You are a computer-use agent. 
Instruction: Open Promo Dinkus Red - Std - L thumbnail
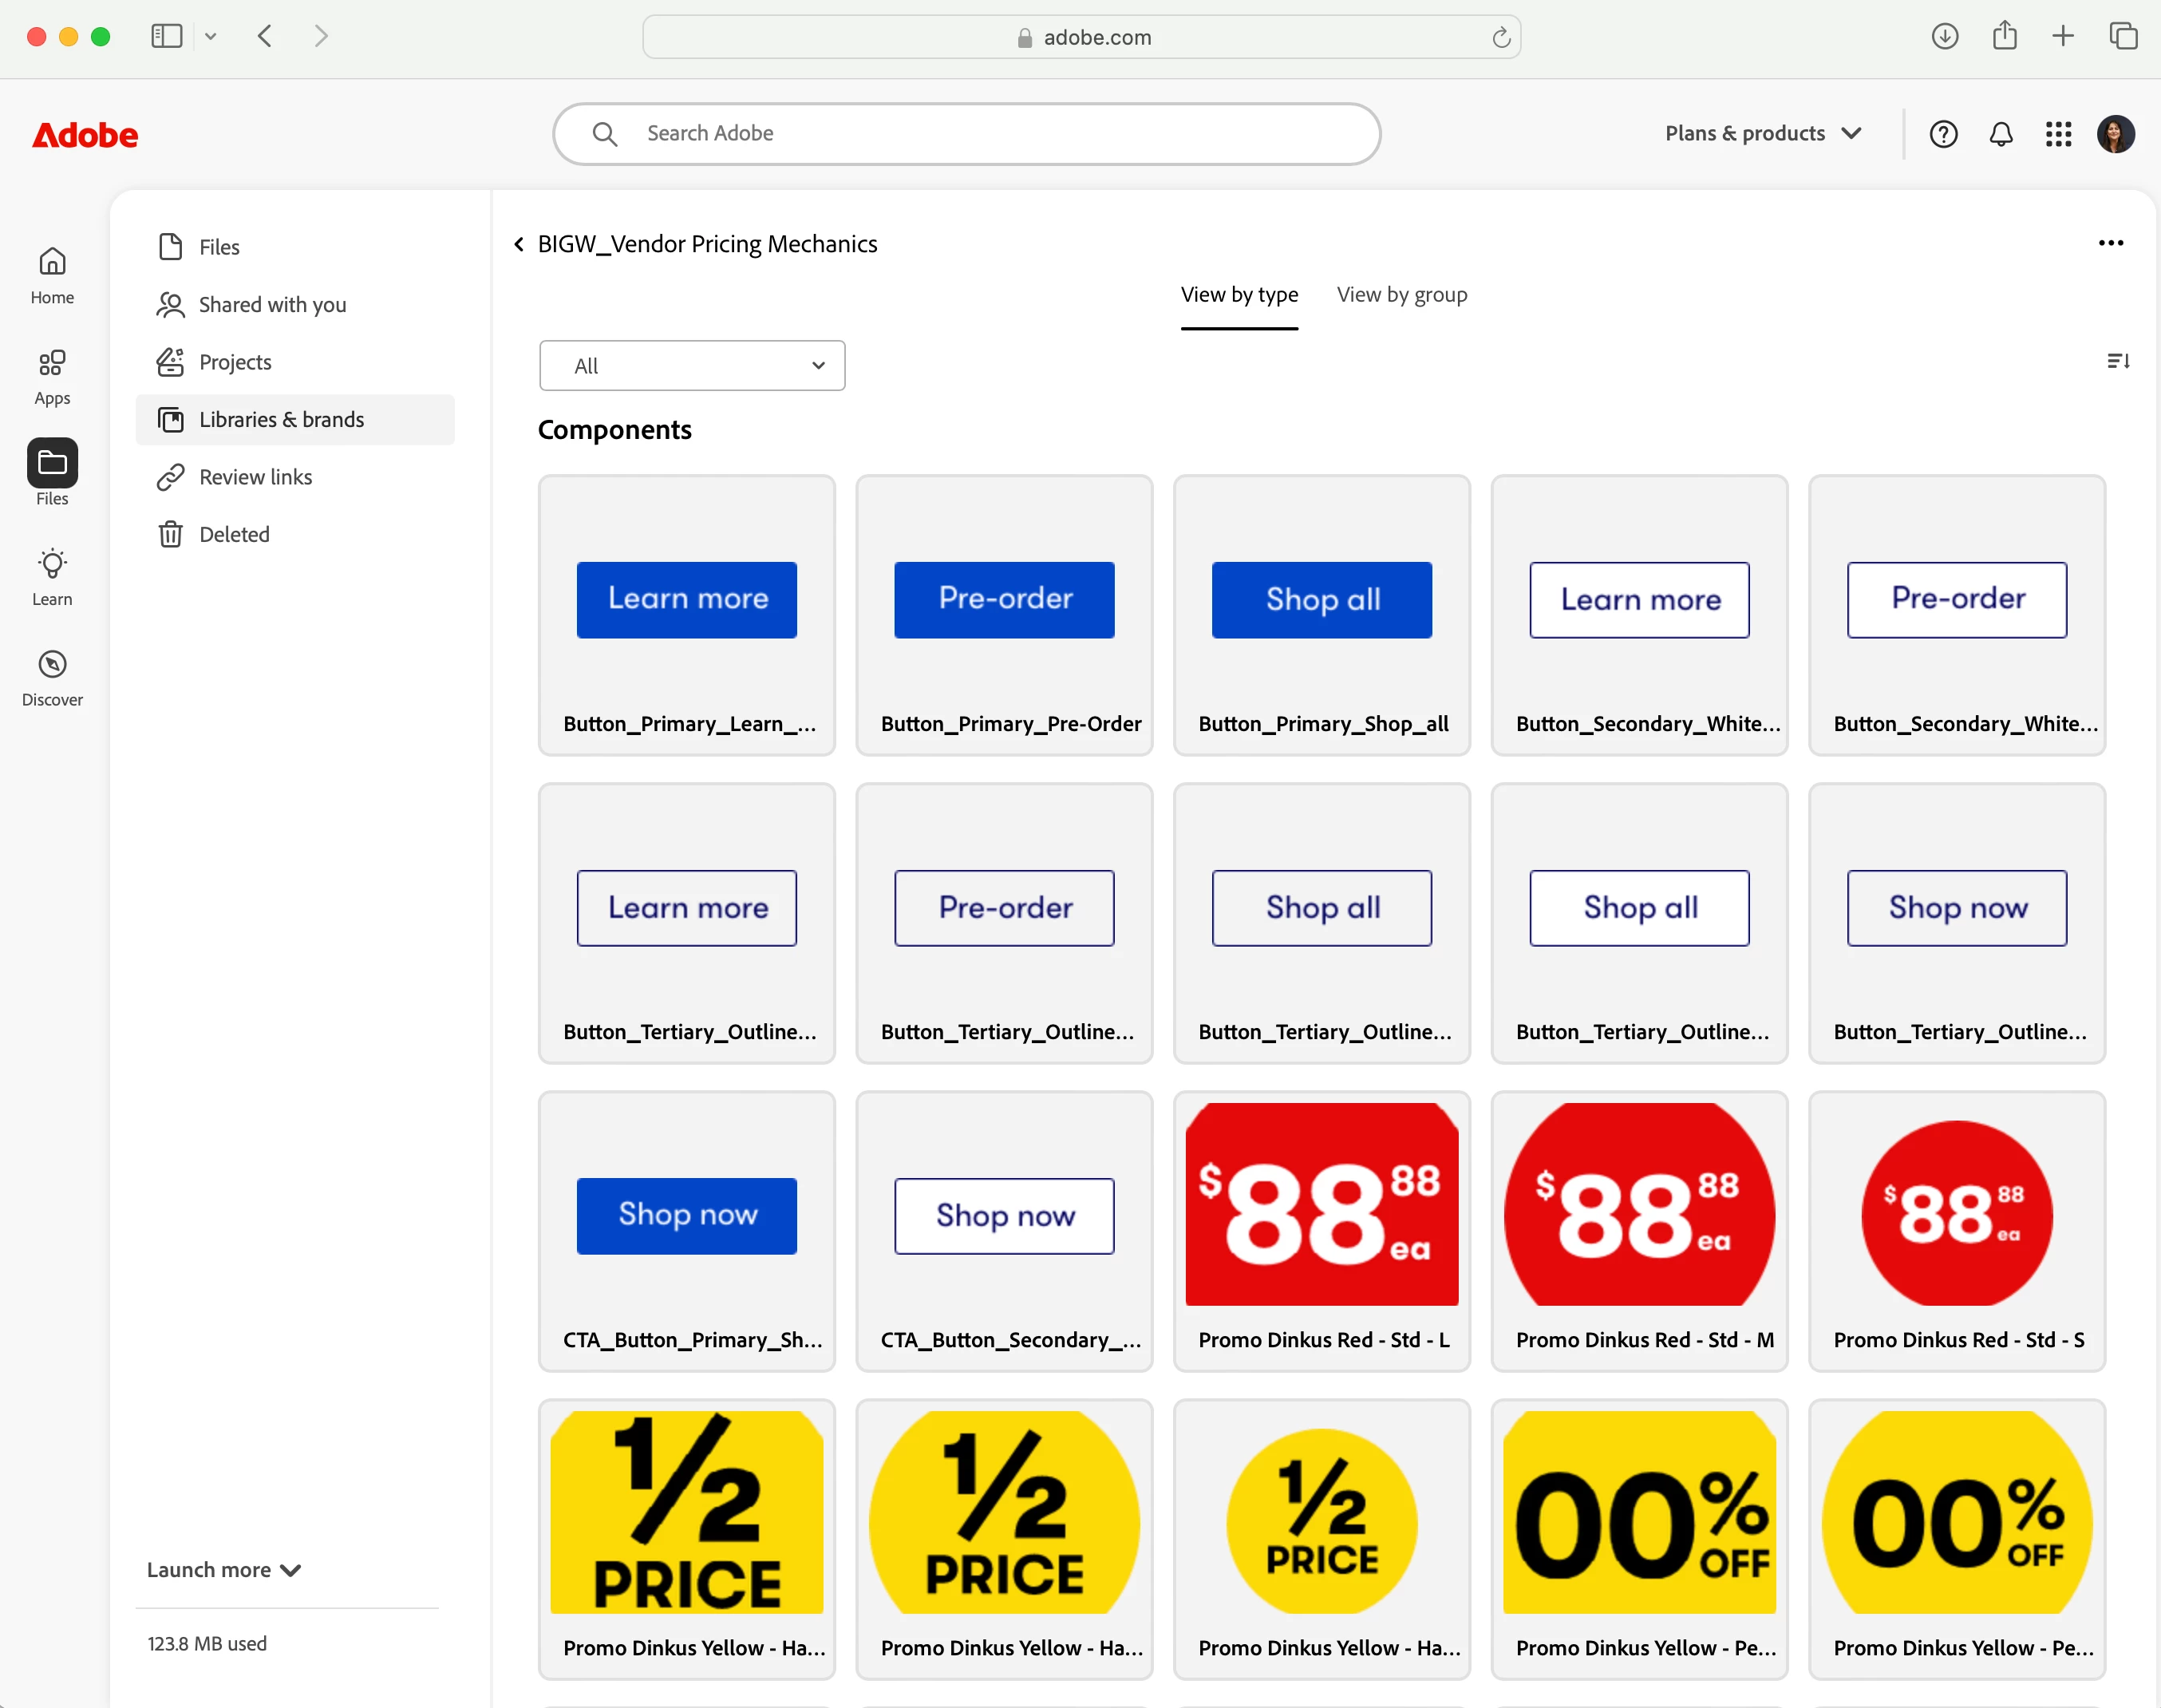click(x=1321, y=1204)
